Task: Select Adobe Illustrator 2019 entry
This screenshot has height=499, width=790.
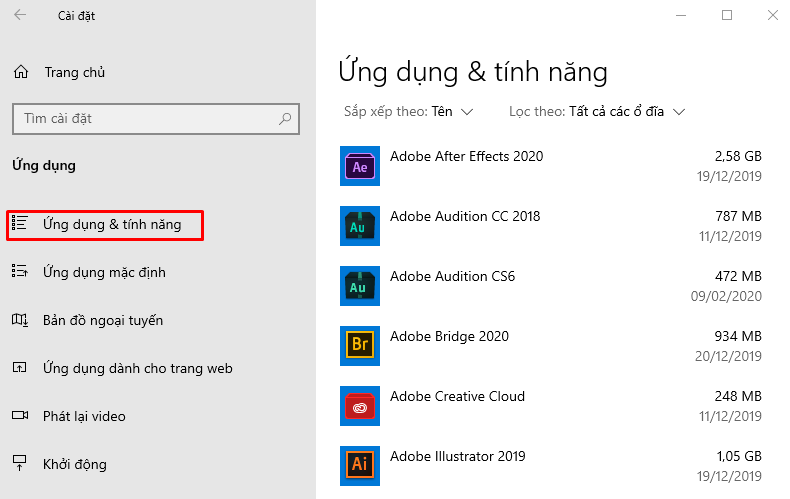Action: [x=551, y=466]
